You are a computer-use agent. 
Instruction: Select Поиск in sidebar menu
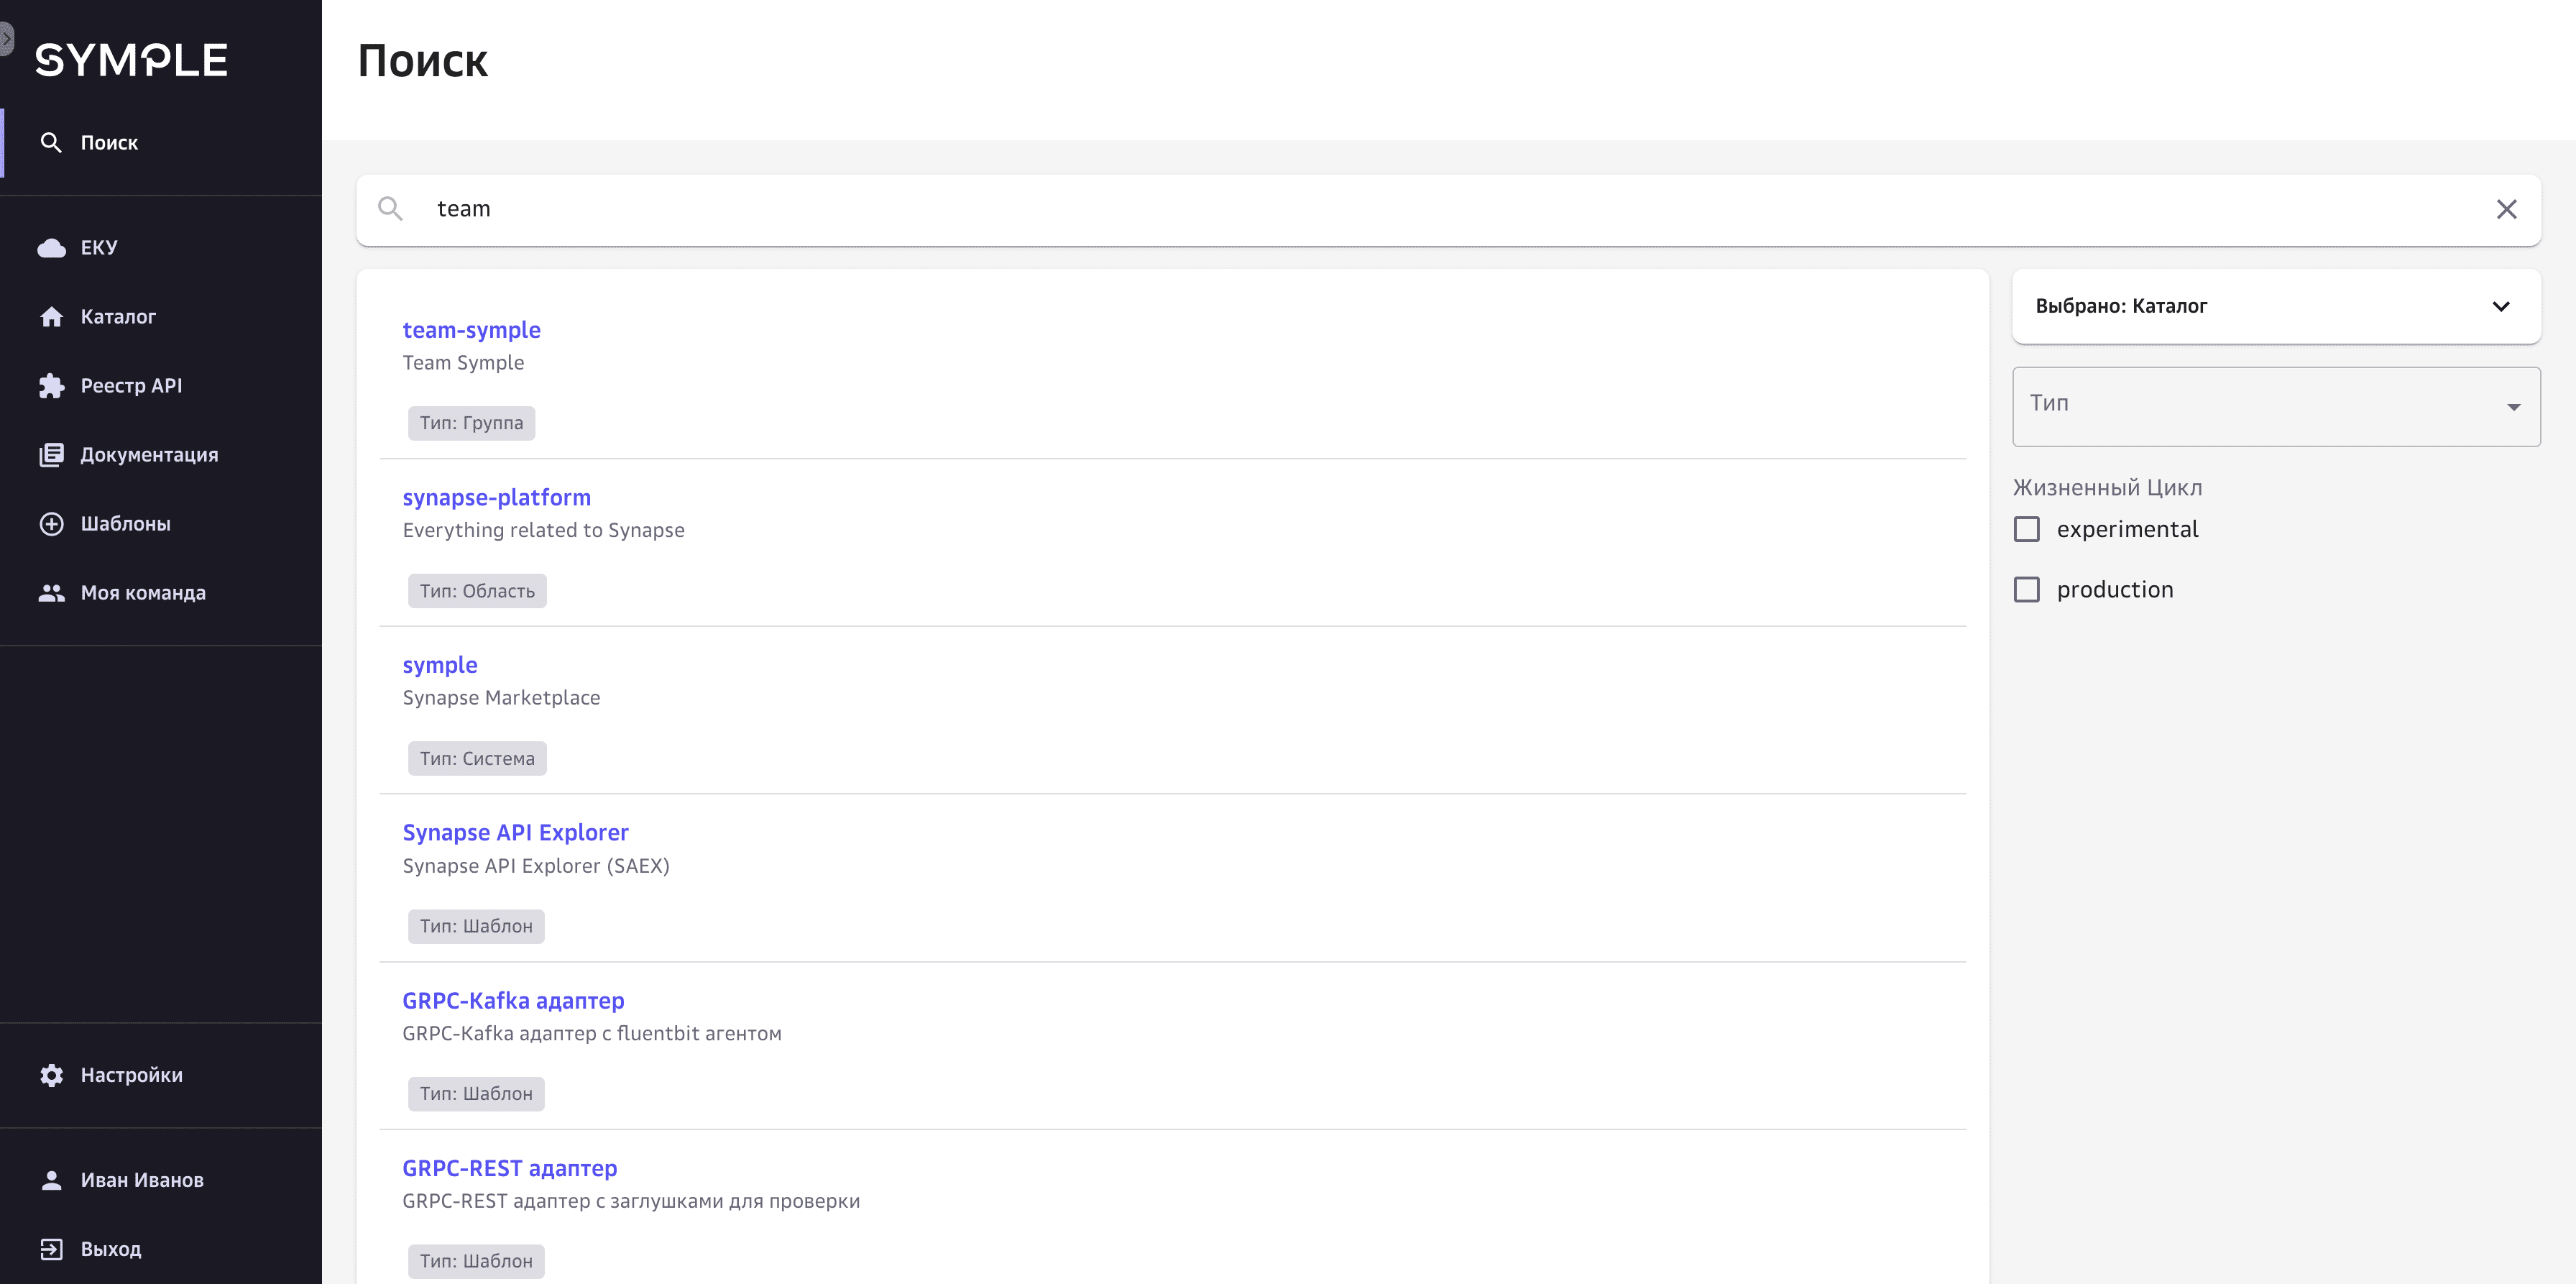click(109, 143)
